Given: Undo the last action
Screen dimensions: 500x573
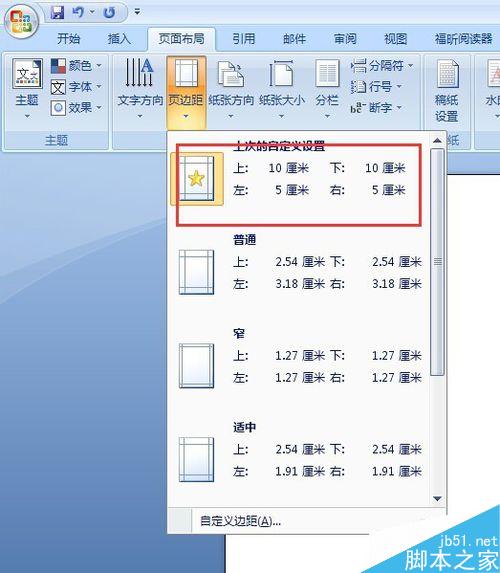Looking at the screenshot, I should [x=78, y=12].
